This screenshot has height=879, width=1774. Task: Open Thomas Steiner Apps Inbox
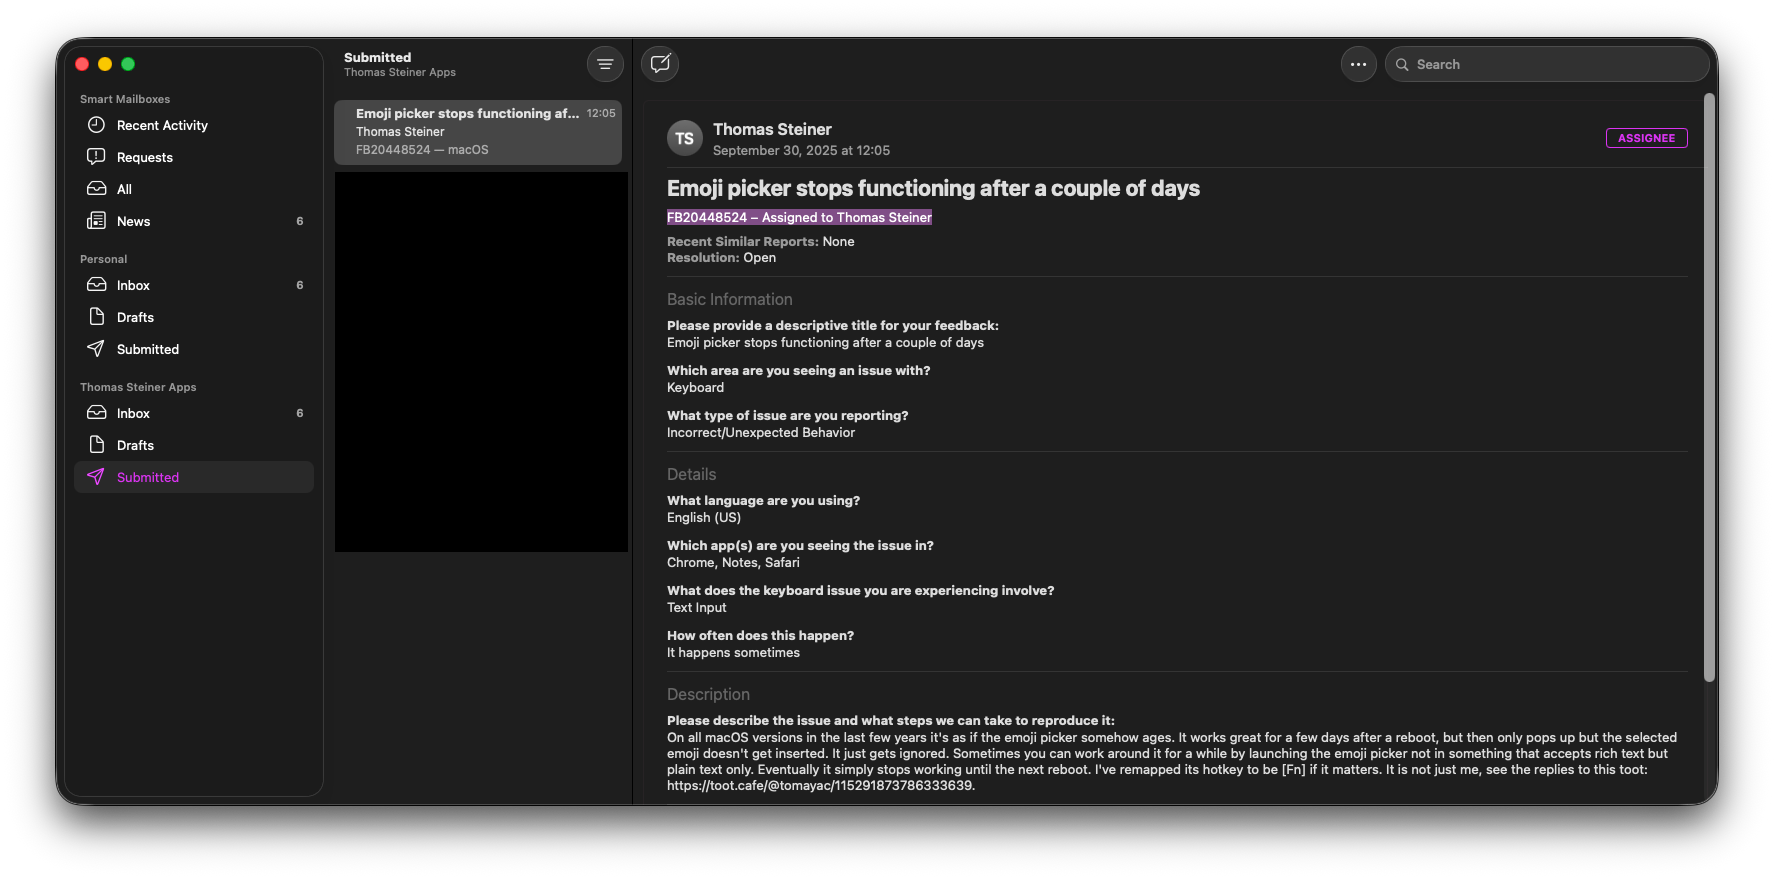coord(133,413)
